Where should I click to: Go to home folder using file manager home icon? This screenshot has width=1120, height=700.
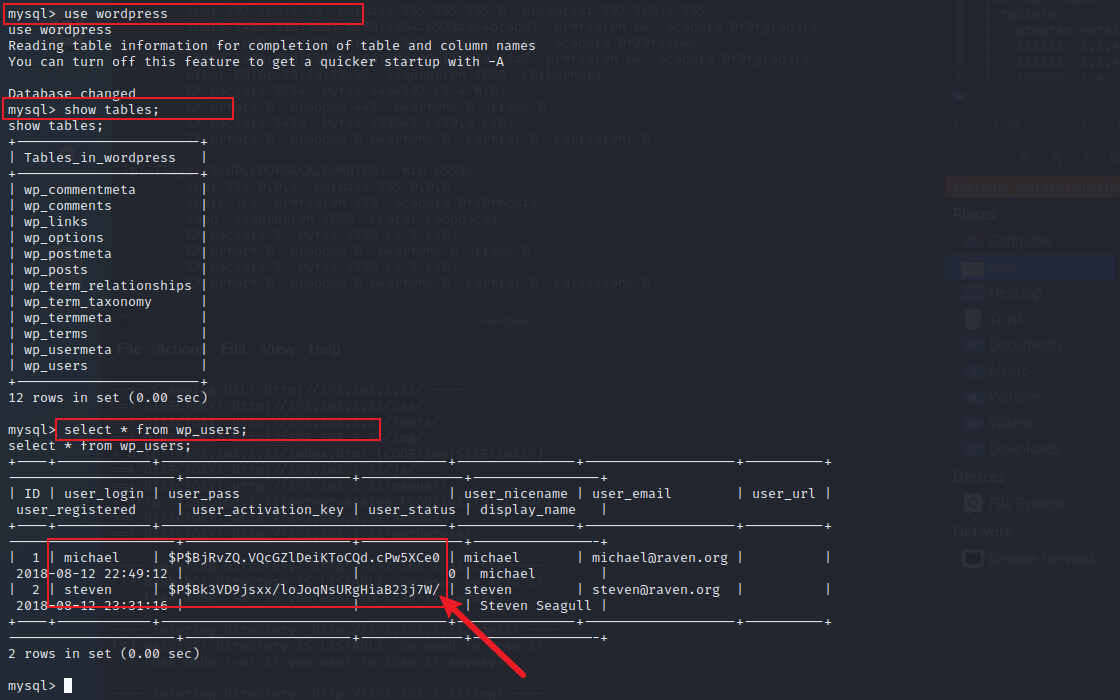coord(1057,157)
